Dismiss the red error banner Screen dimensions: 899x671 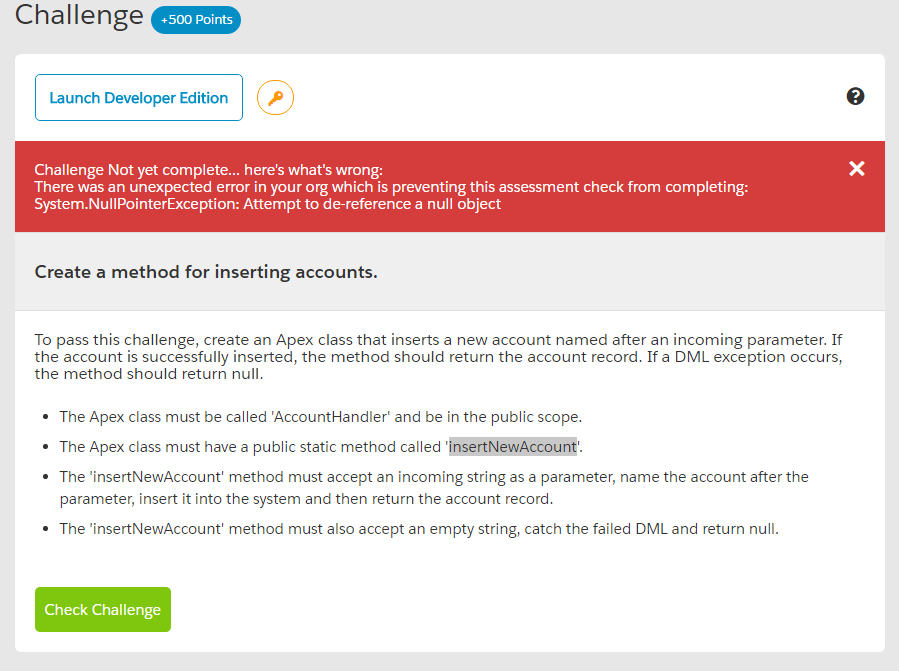pyautogui.click(x=856, y=168)
